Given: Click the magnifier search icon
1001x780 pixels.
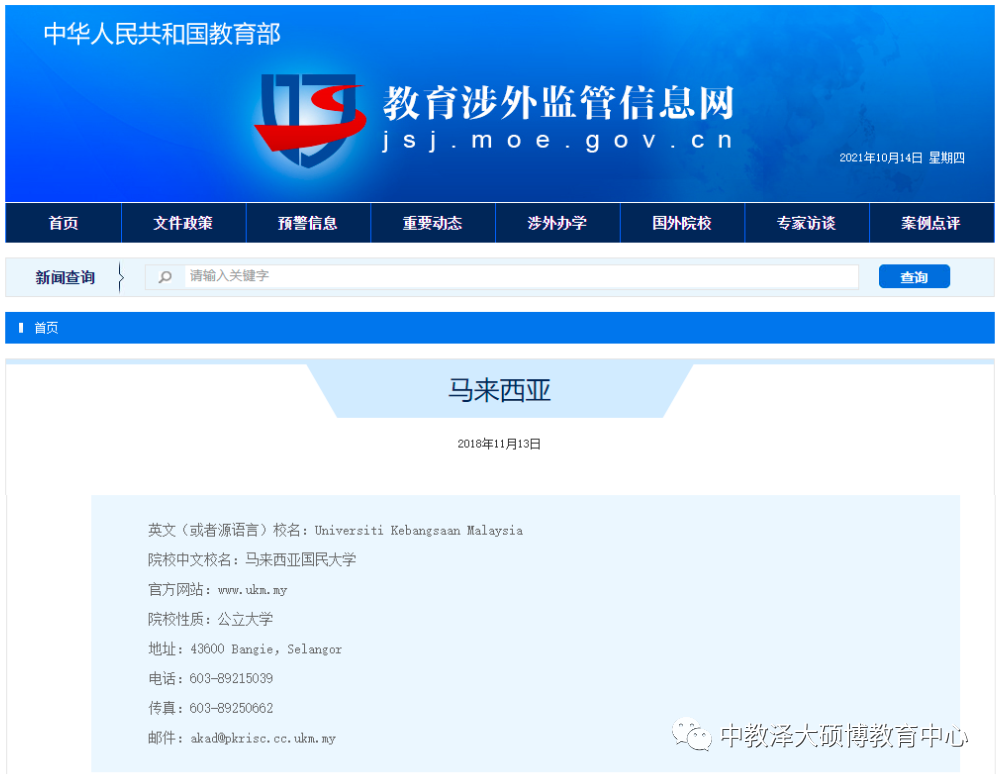Looking at the screenshot, I should click(164, 276).
